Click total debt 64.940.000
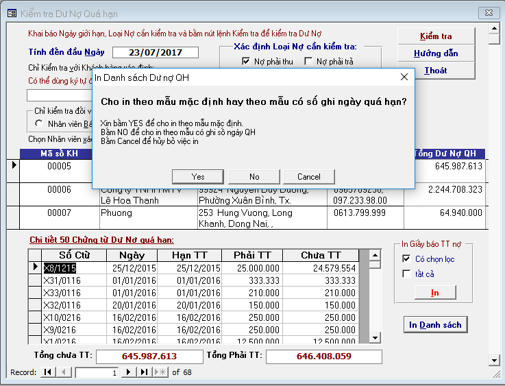The image size is (505, 386). pos(461,213)
